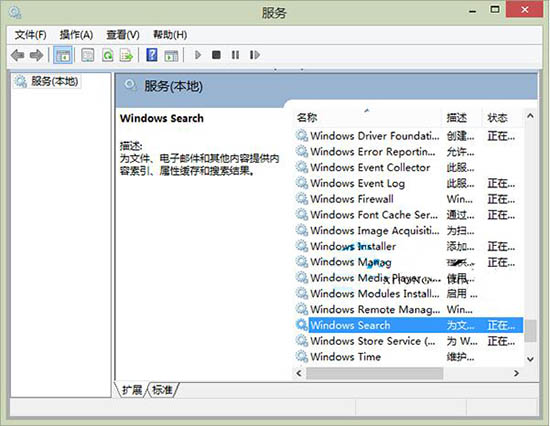Viewport: 550px width, 426px height.
Task: Switch to the 标准 tab
Action: tap(162, 390)
